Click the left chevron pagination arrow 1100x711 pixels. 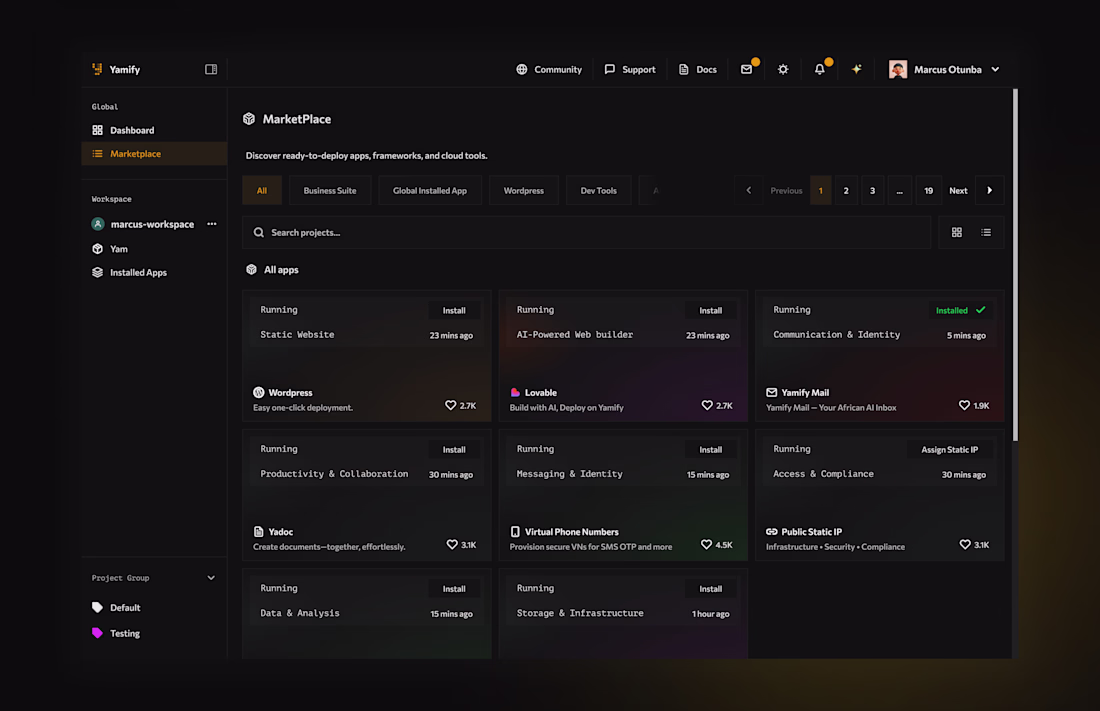749,190
